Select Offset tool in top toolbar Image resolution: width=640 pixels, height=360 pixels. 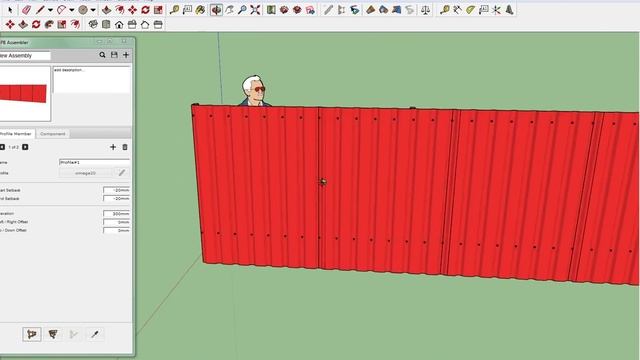click(x=120, y=10)
